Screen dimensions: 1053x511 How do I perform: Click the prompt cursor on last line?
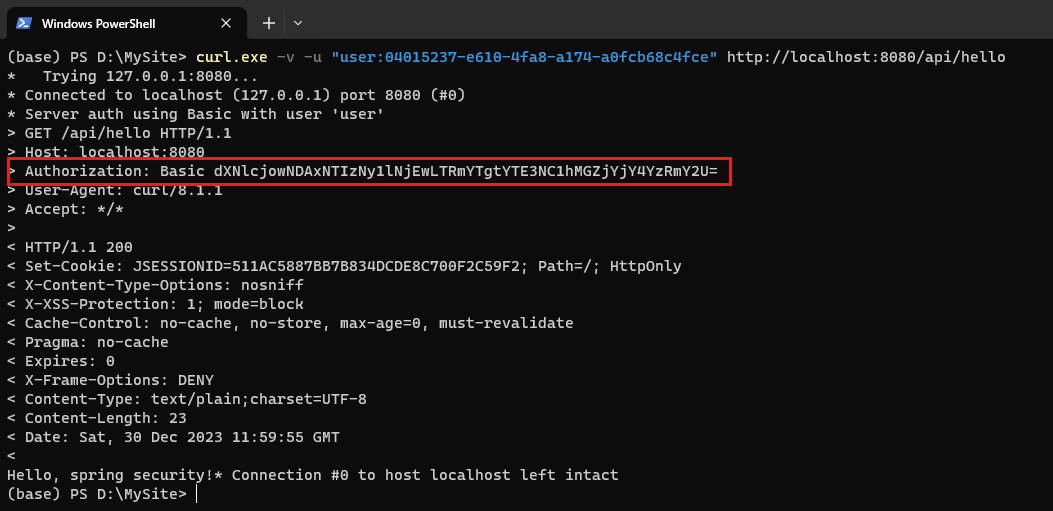point(197,495)
